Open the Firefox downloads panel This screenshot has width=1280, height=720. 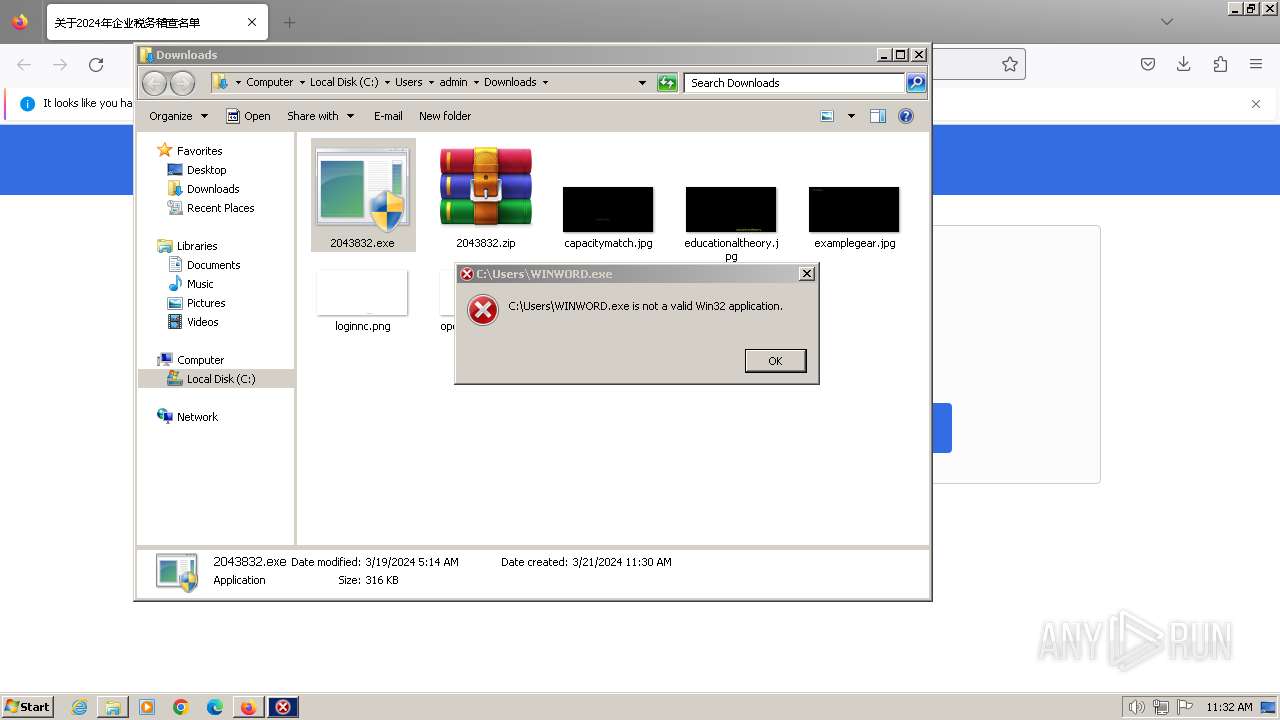tap(1184, 64)
